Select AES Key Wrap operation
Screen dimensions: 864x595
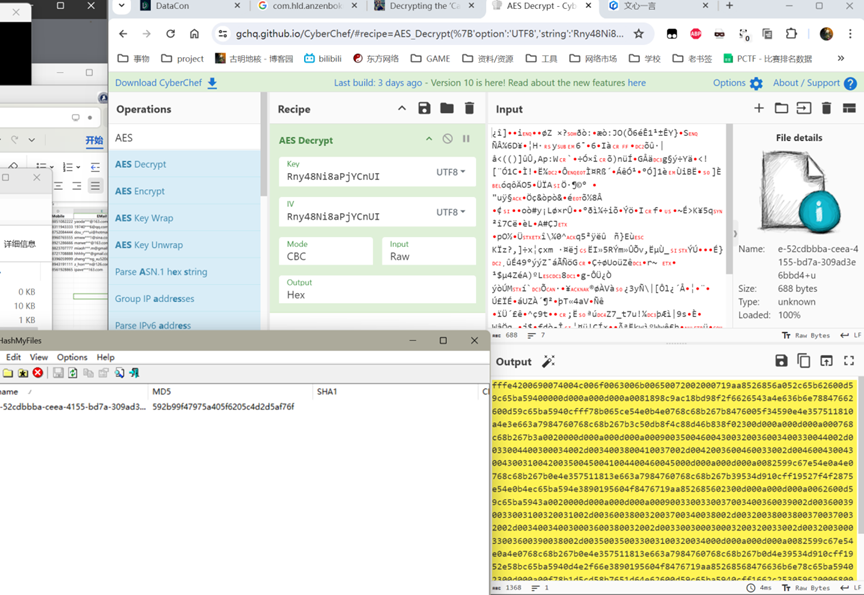pos(185,218)
